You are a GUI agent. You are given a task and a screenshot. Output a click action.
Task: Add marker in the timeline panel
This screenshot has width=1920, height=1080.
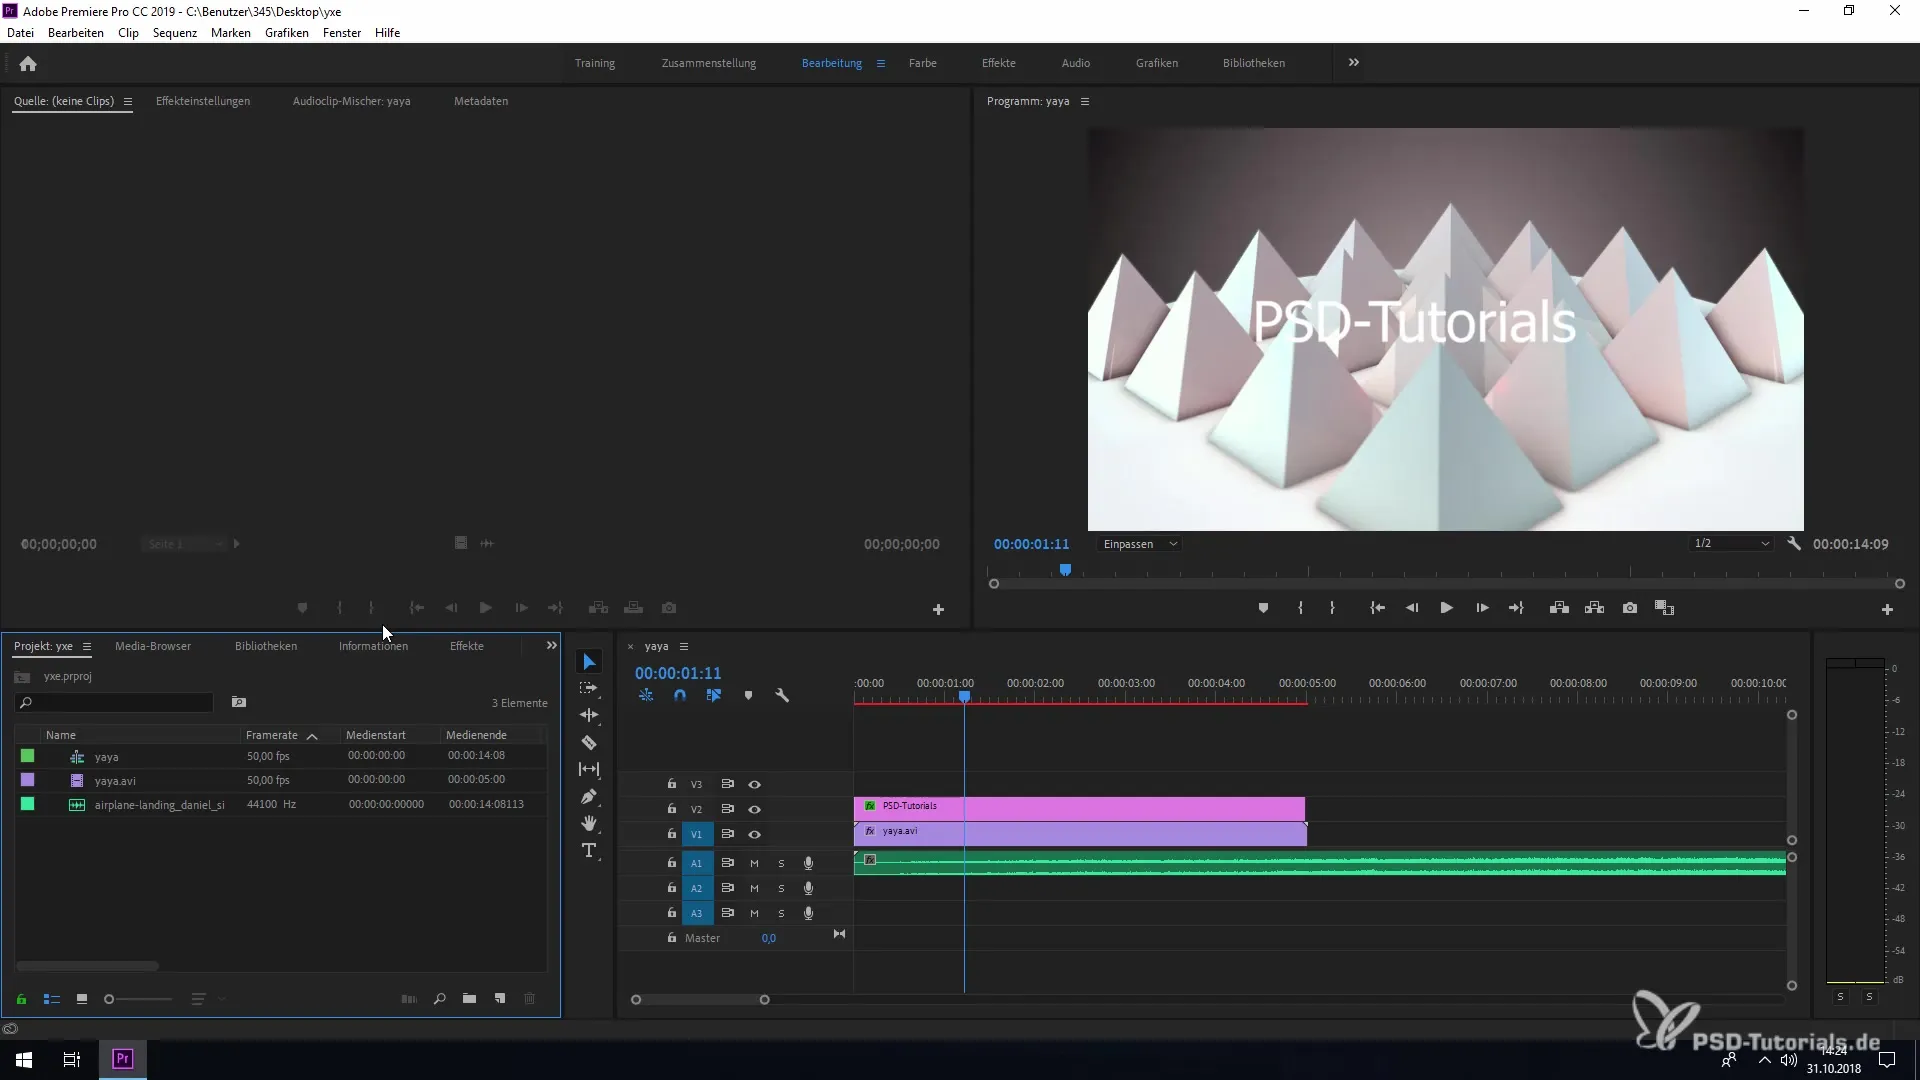[748, 695]
